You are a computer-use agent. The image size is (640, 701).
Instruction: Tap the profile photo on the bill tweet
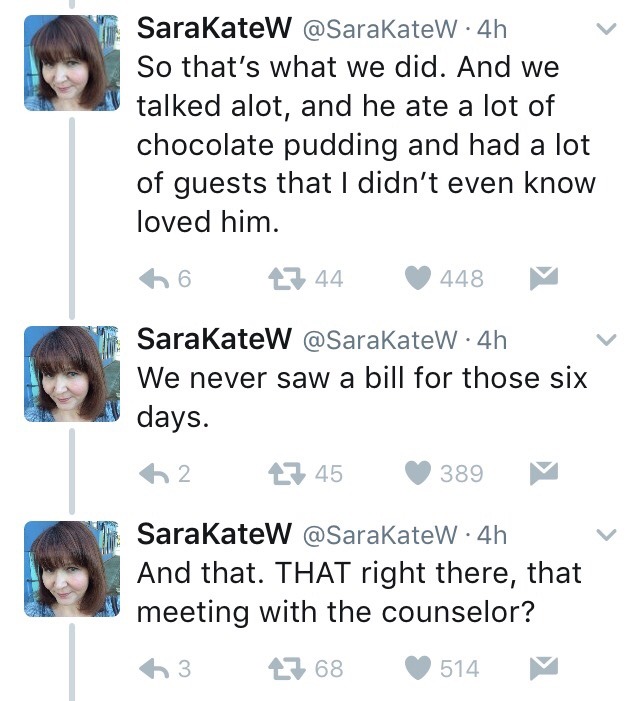click(65, 373)
